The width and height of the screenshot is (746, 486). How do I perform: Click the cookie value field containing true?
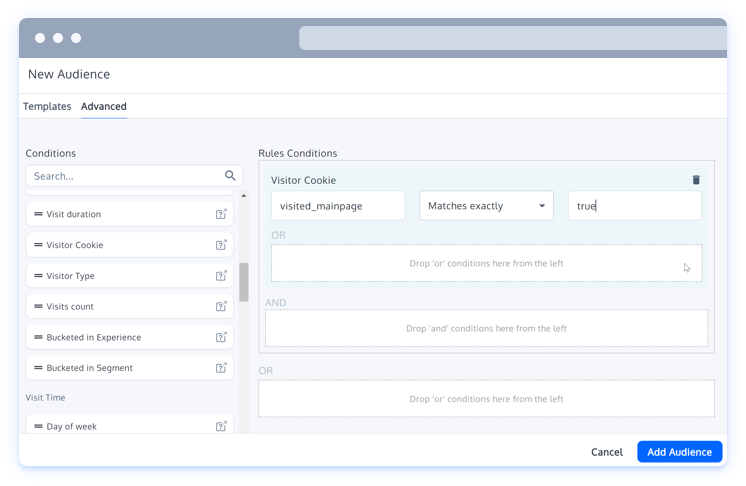[x=634, y=206]
